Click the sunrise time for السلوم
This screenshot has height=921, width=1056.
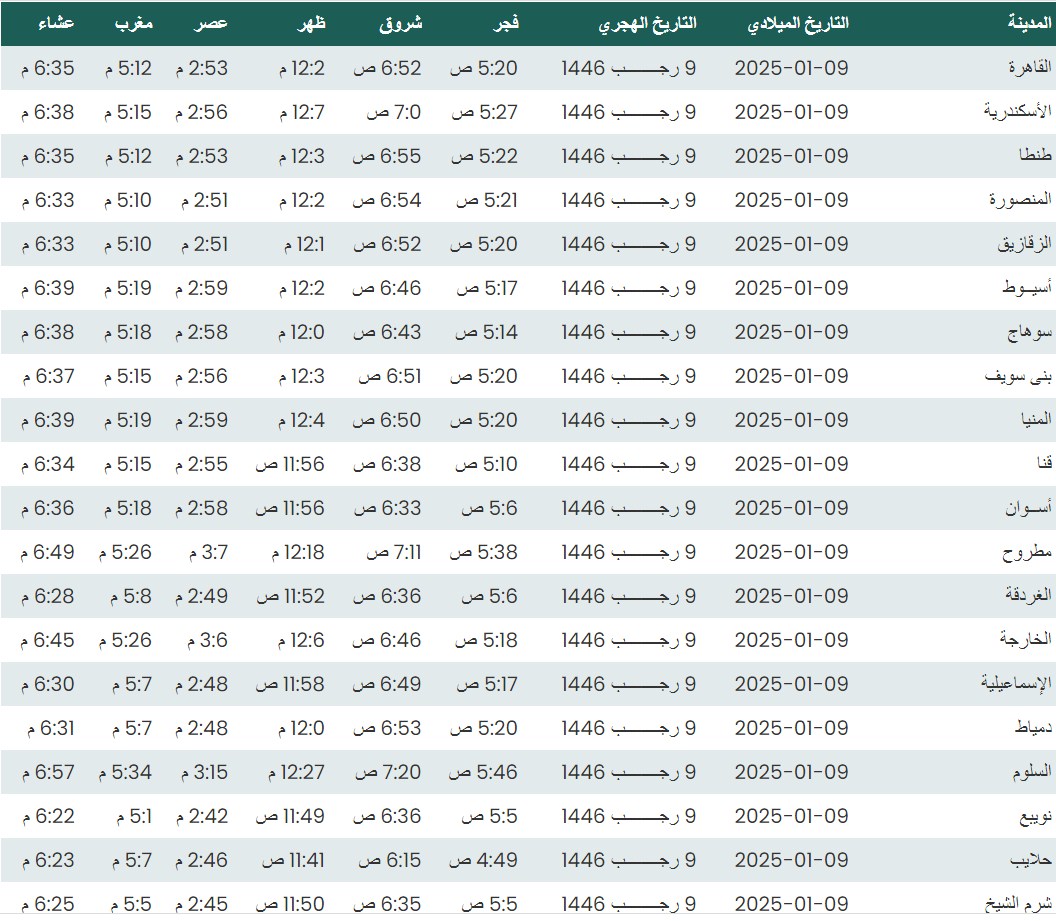pyautogui.click(x=390, y=772)
